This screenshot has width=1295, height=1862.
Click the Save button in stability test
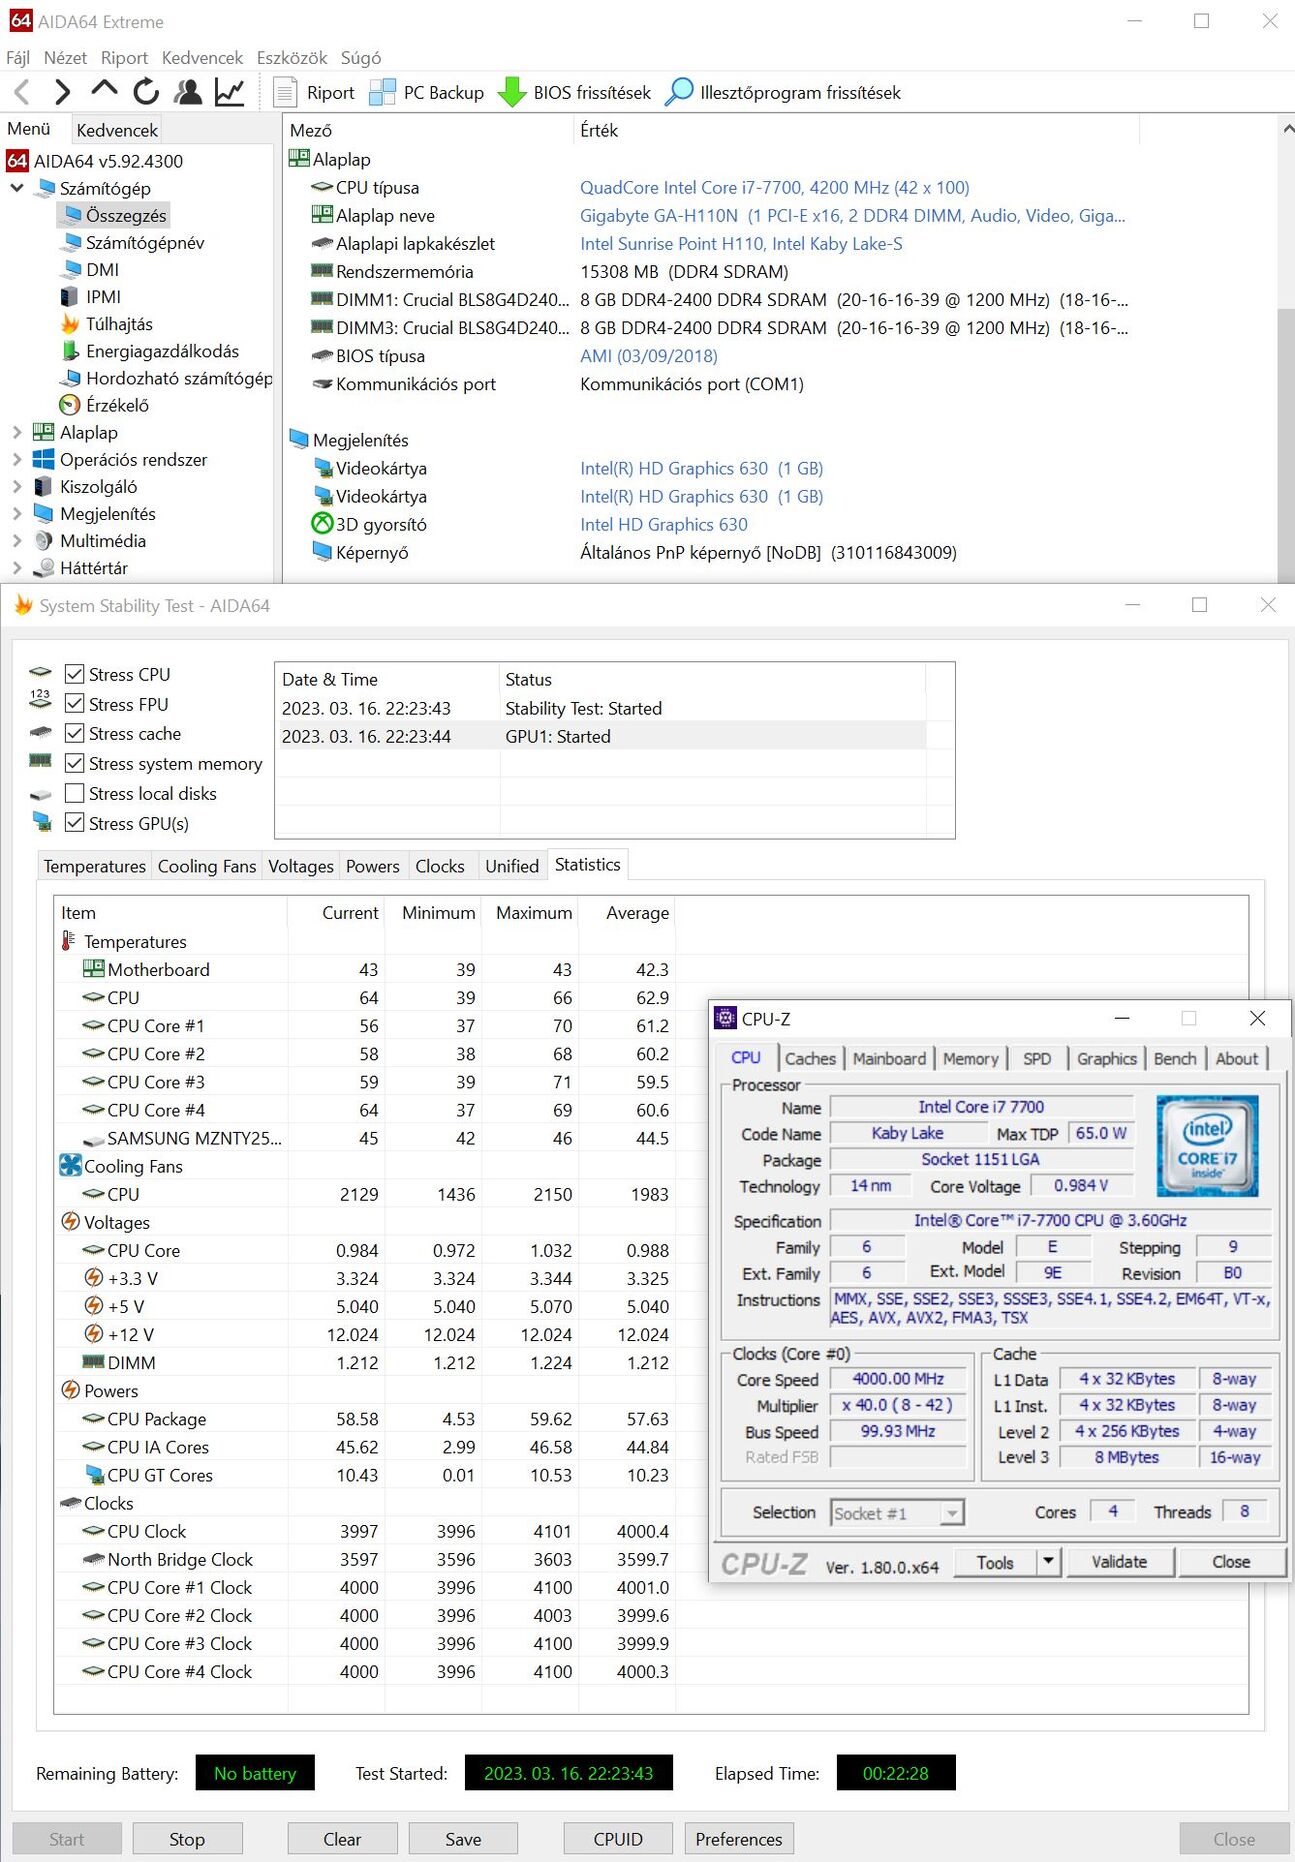tap(463, 1839)
